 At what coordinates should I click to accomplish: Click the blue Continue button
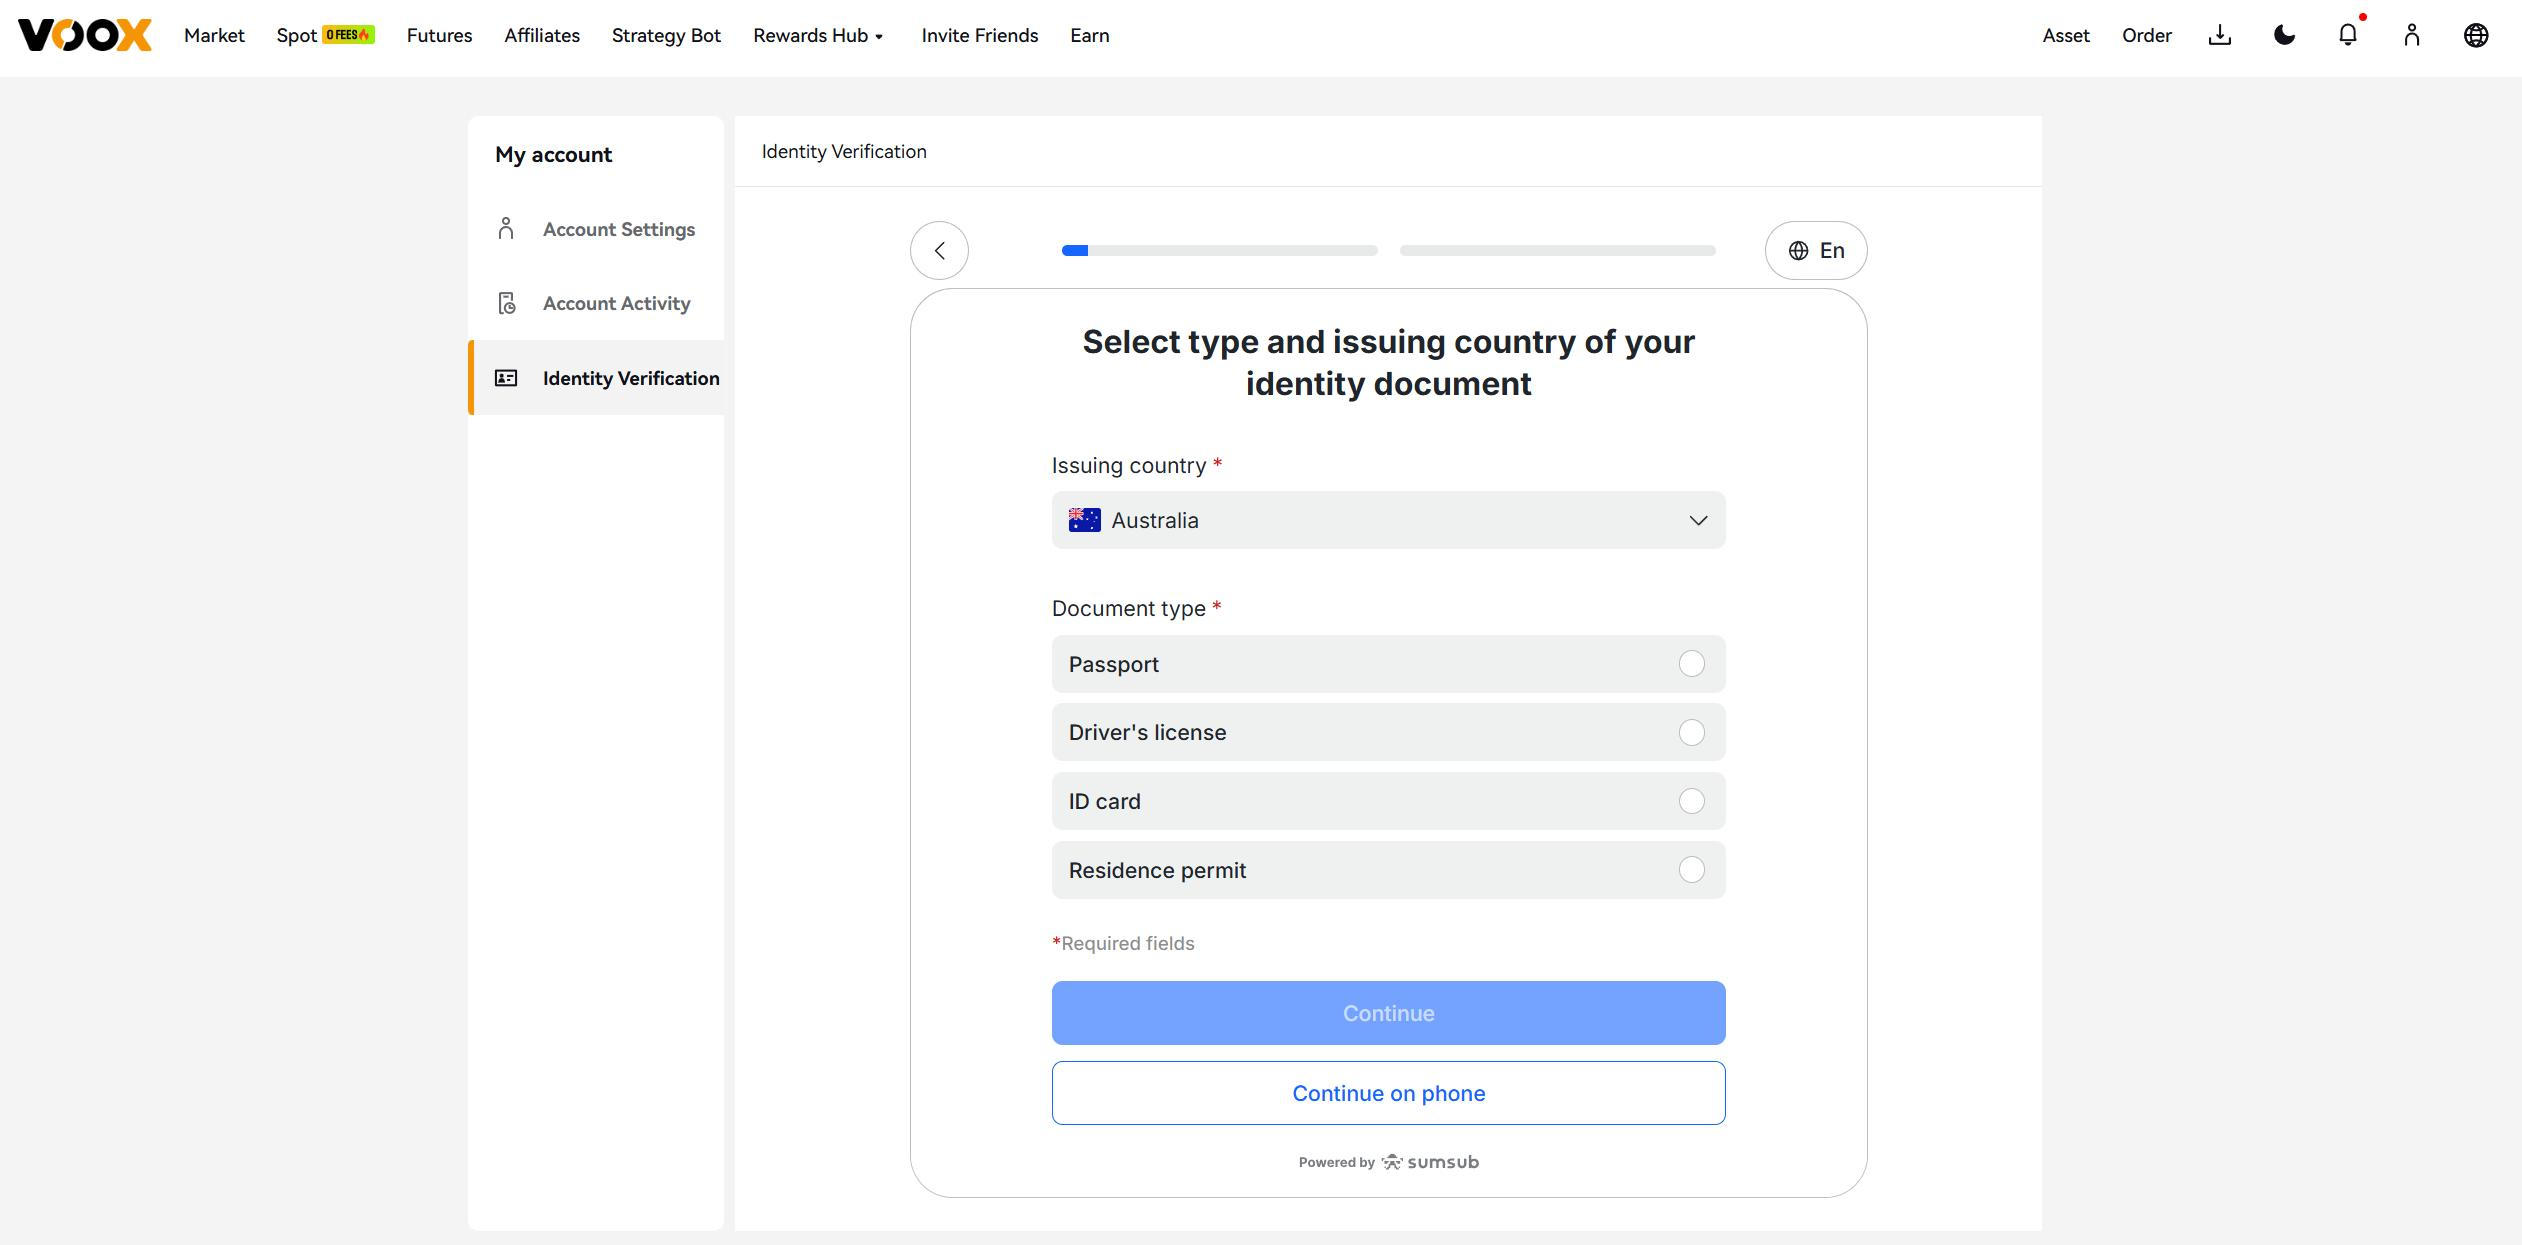[1388, 1013]
